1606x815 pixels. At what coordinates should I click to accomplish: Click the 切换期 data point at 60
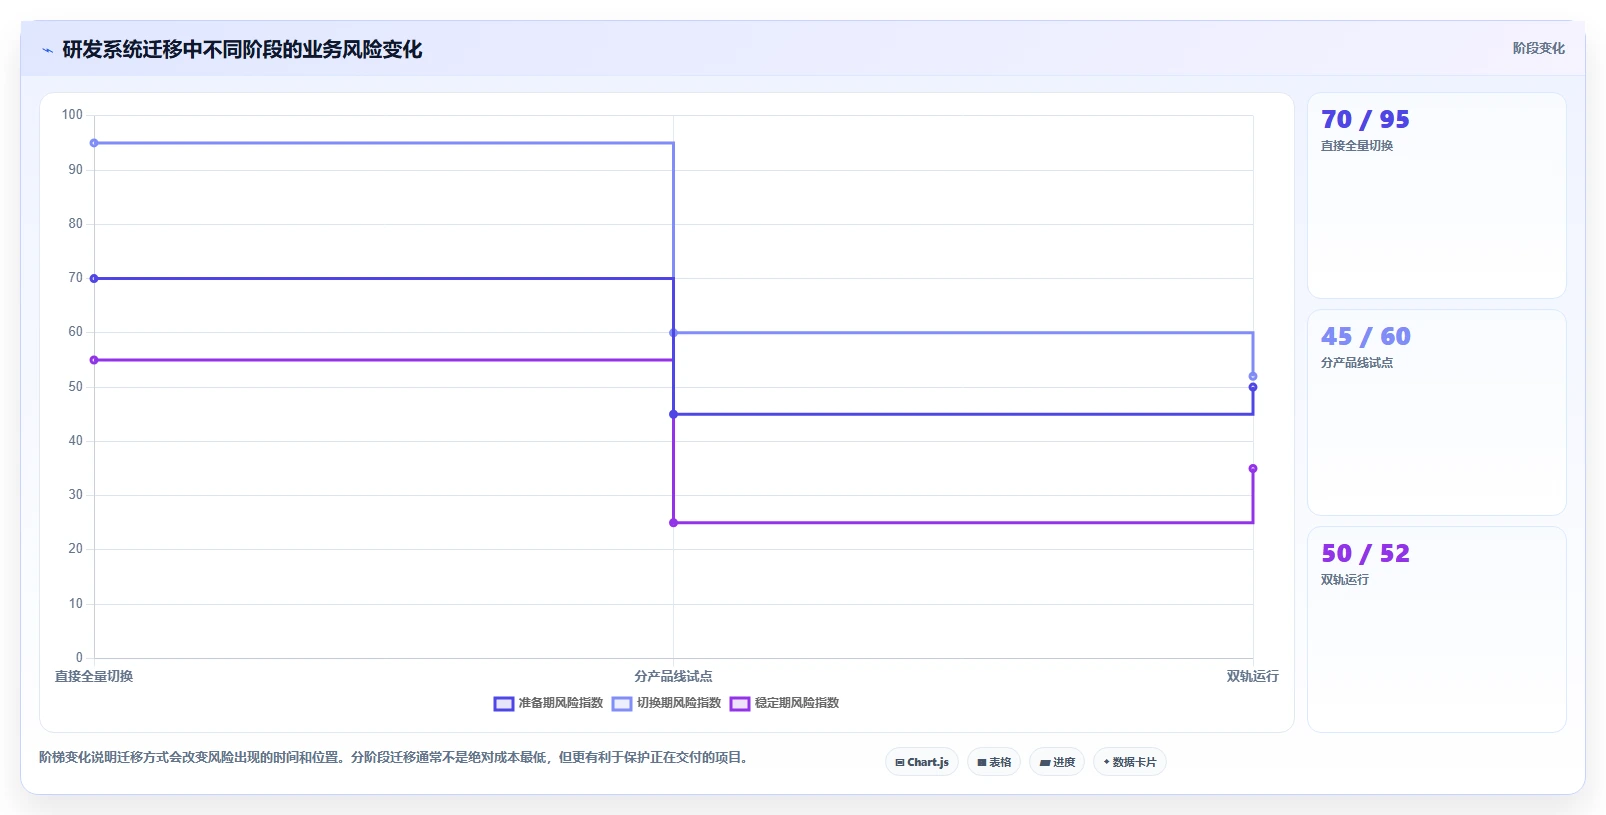click(673, 333)
